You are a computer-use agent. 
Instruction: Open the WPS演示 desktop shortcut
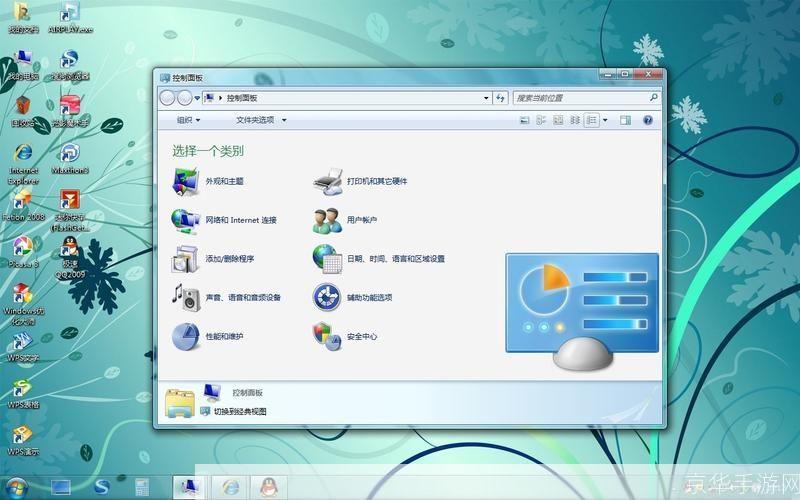(x=23, y=440)
